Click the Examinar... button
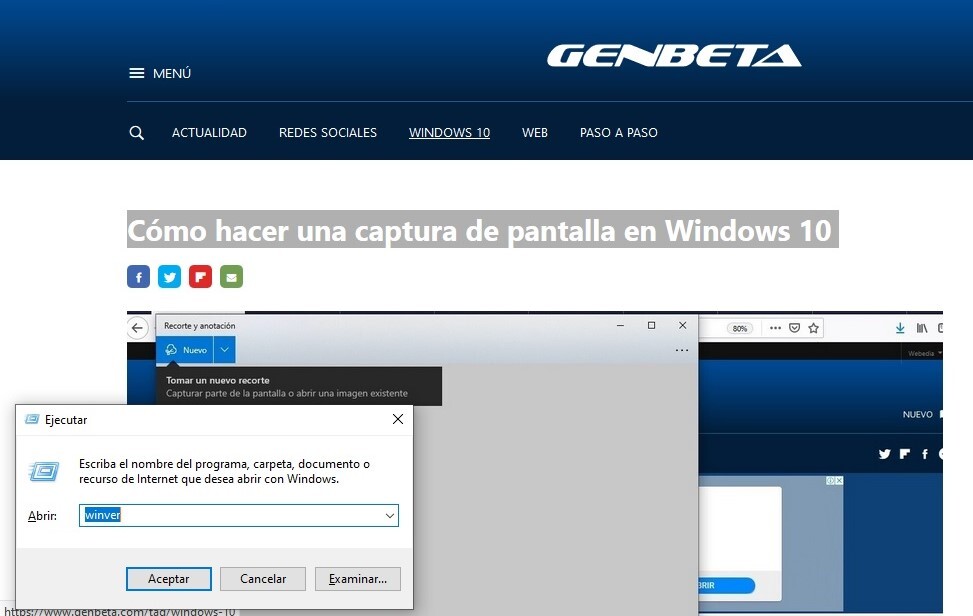Image resolution: width=973 pixels, height=616 pixels. pyautogui.click(x=357, y=579)
